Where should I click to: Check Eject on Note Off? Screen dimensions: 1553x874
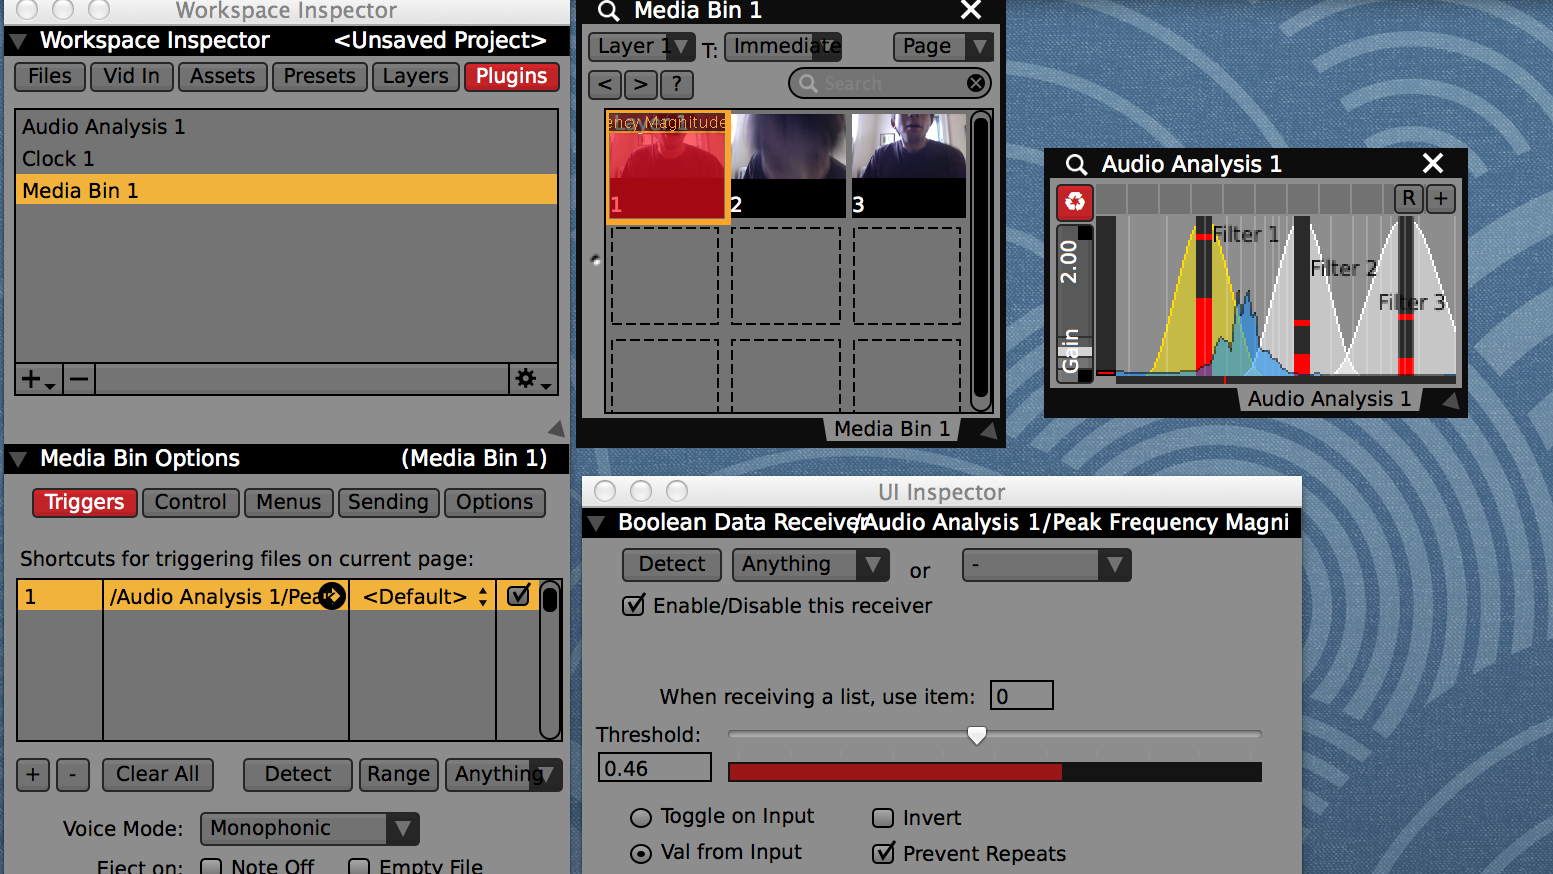click(x=211, y=866)
